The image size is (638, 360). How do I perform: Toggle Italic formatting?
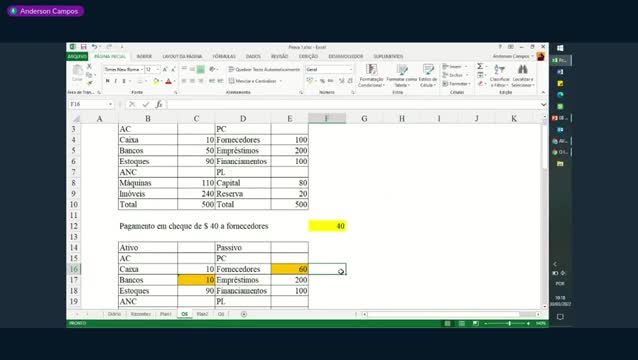pyautogui.click(x=116, y=81)
